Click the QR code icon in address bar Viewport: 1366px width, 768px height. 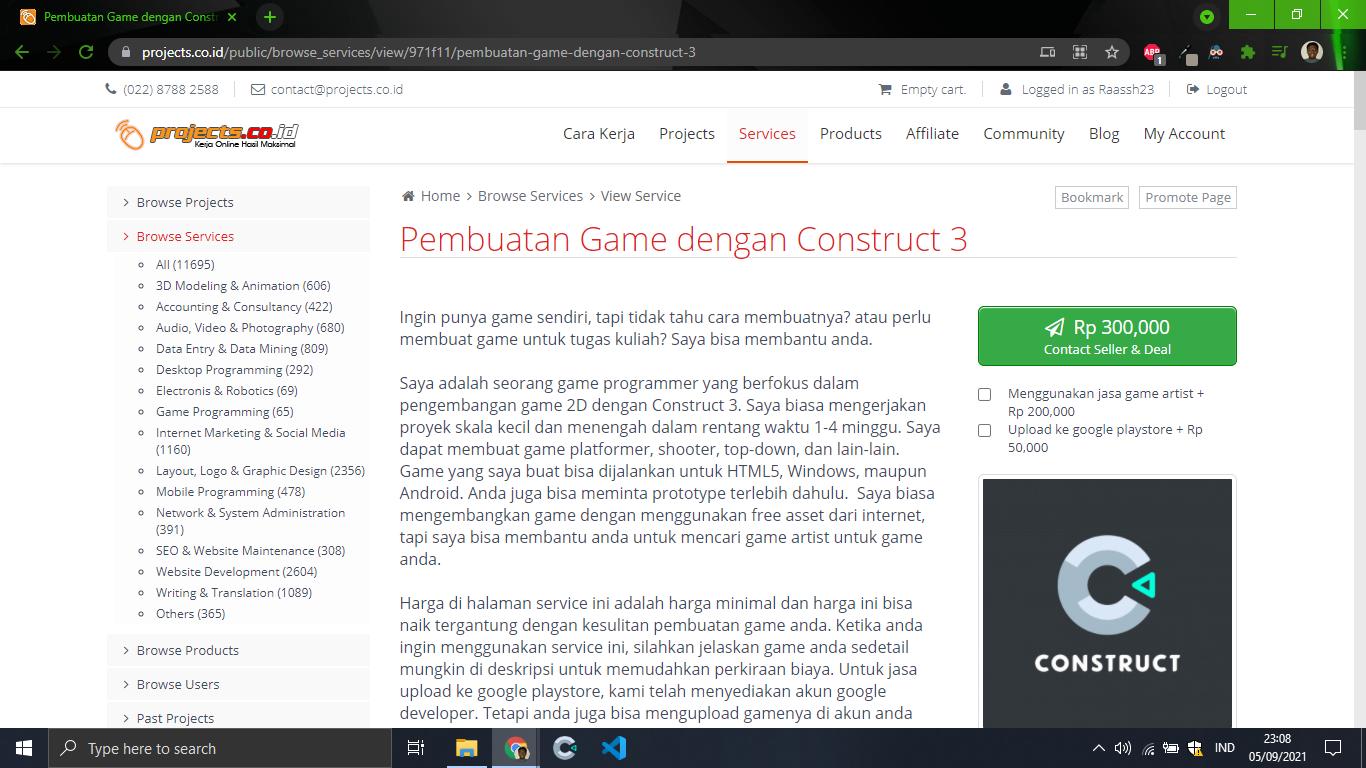tap(1080, 52)
